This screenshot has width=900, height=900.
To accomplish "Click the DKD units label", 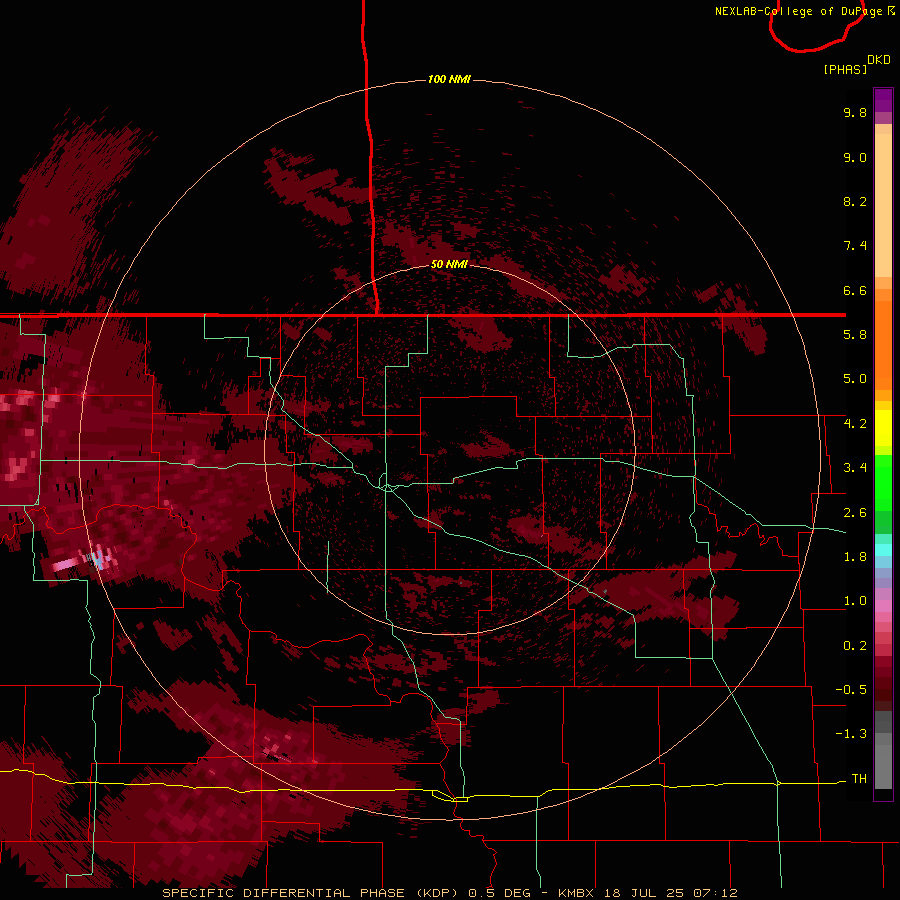I will [x=879, y=60].
